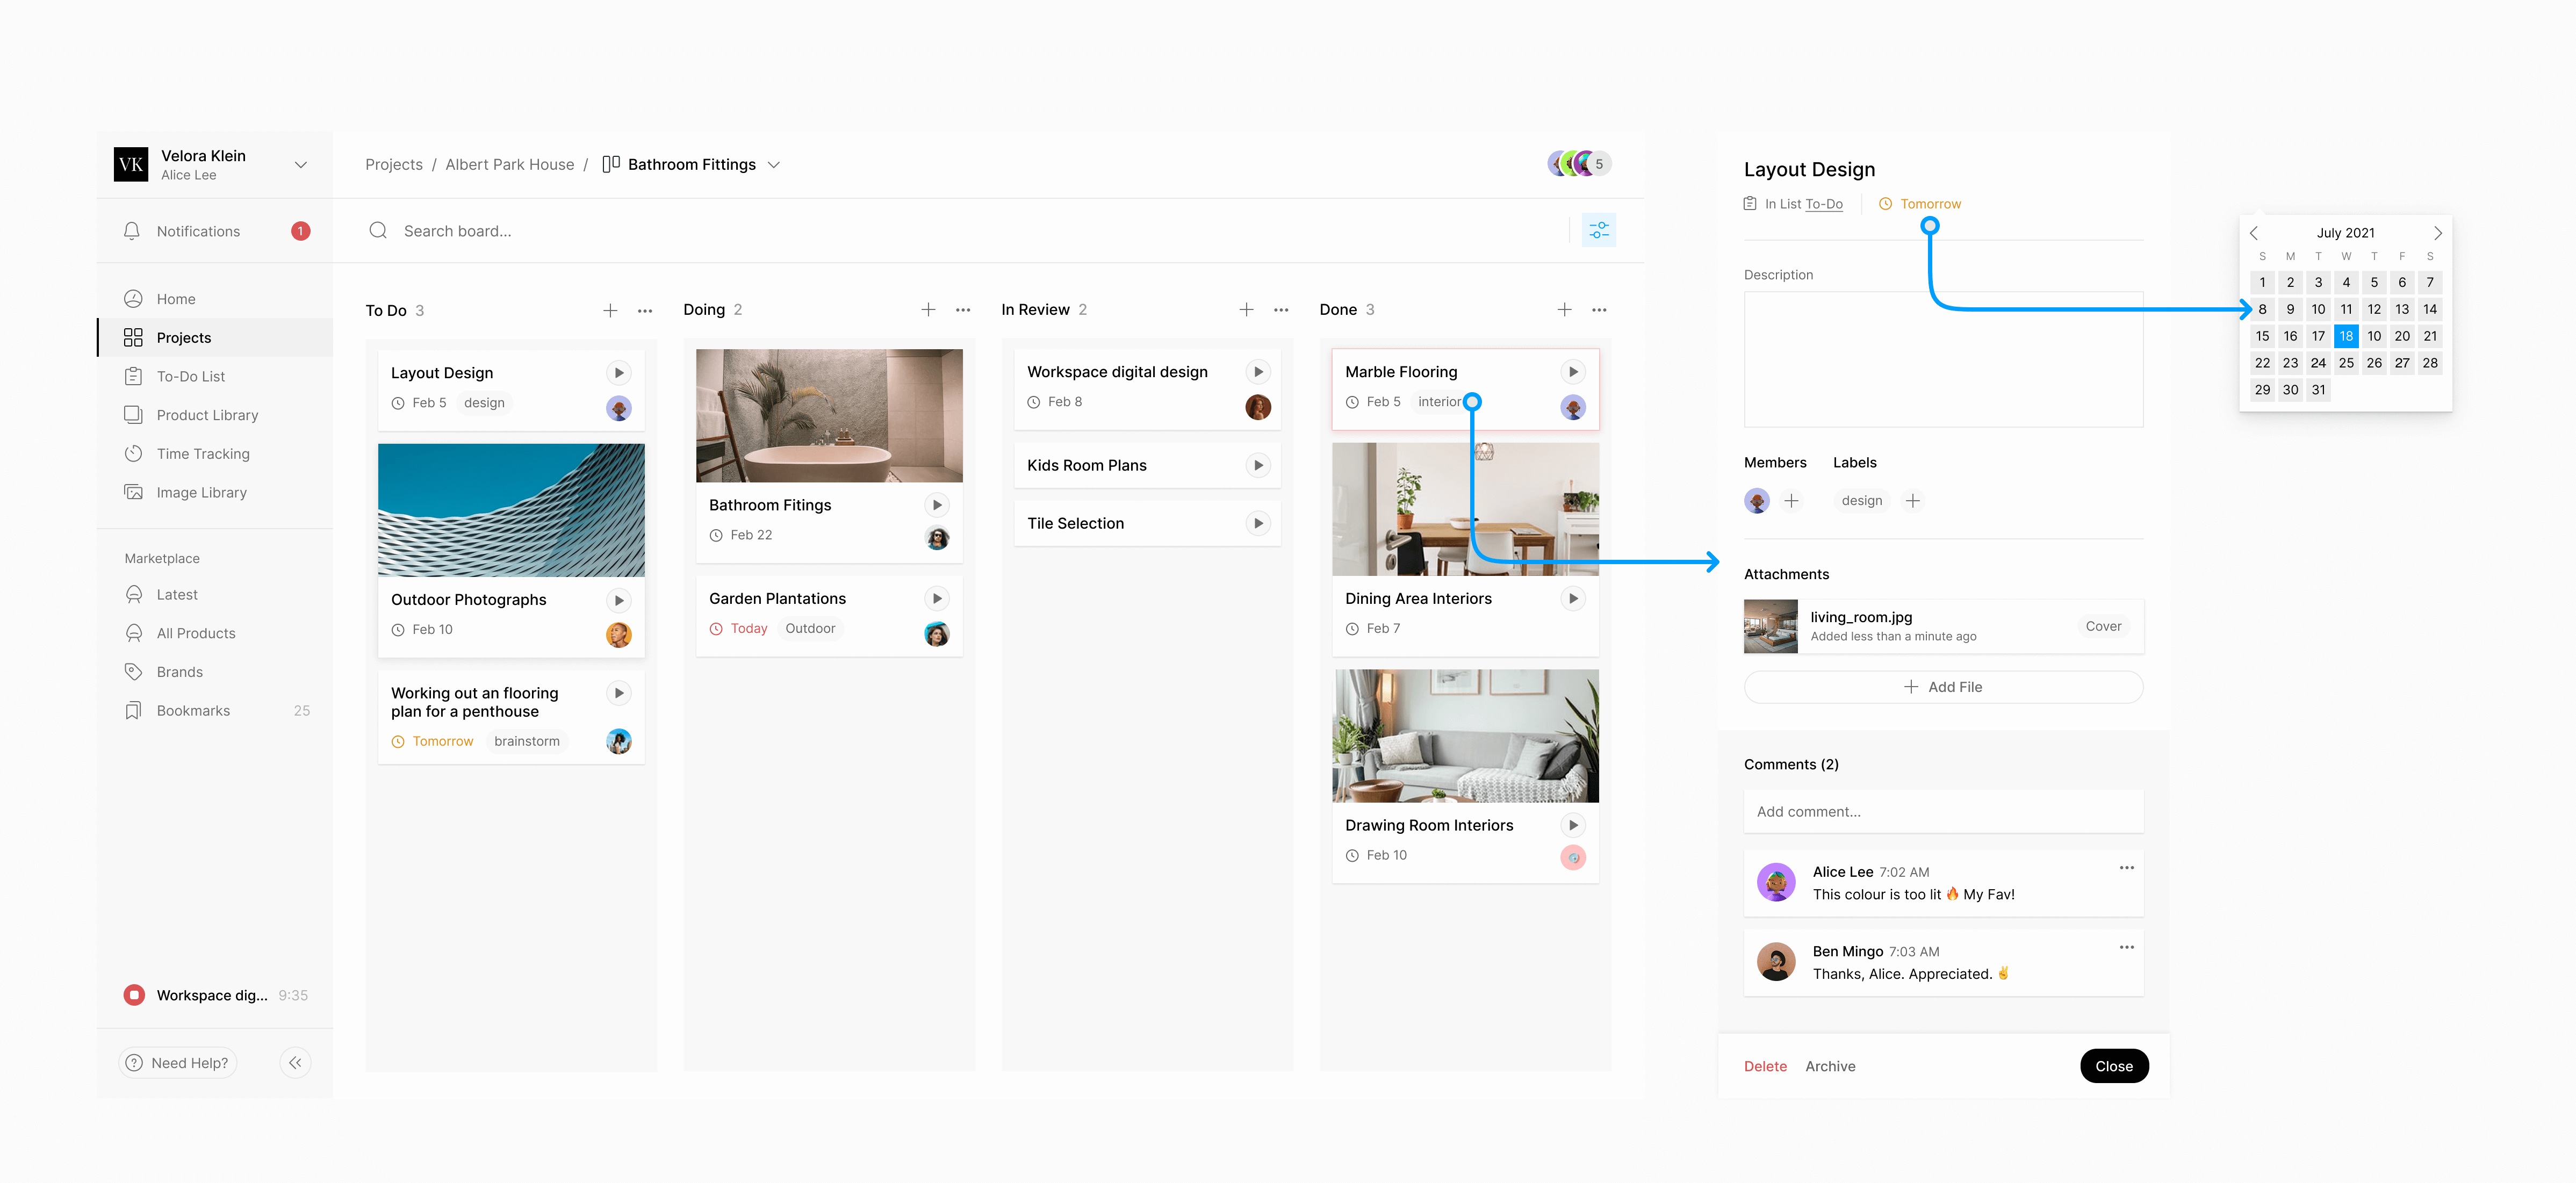Screen dimensions: 2576x1183
Task: Start timer on Tile Selection card
Action: coord(1258,523)
